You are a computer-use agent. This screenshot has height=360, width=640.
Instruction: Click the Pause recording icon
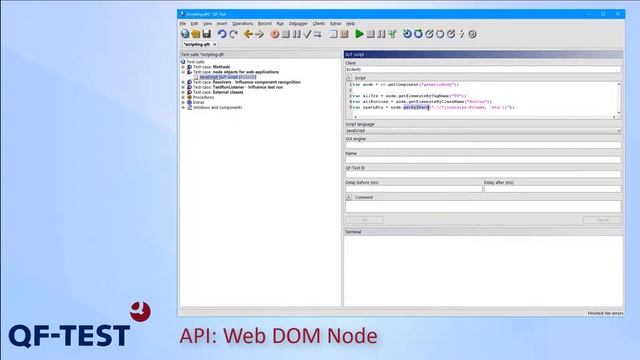click(x=296, y=34)
